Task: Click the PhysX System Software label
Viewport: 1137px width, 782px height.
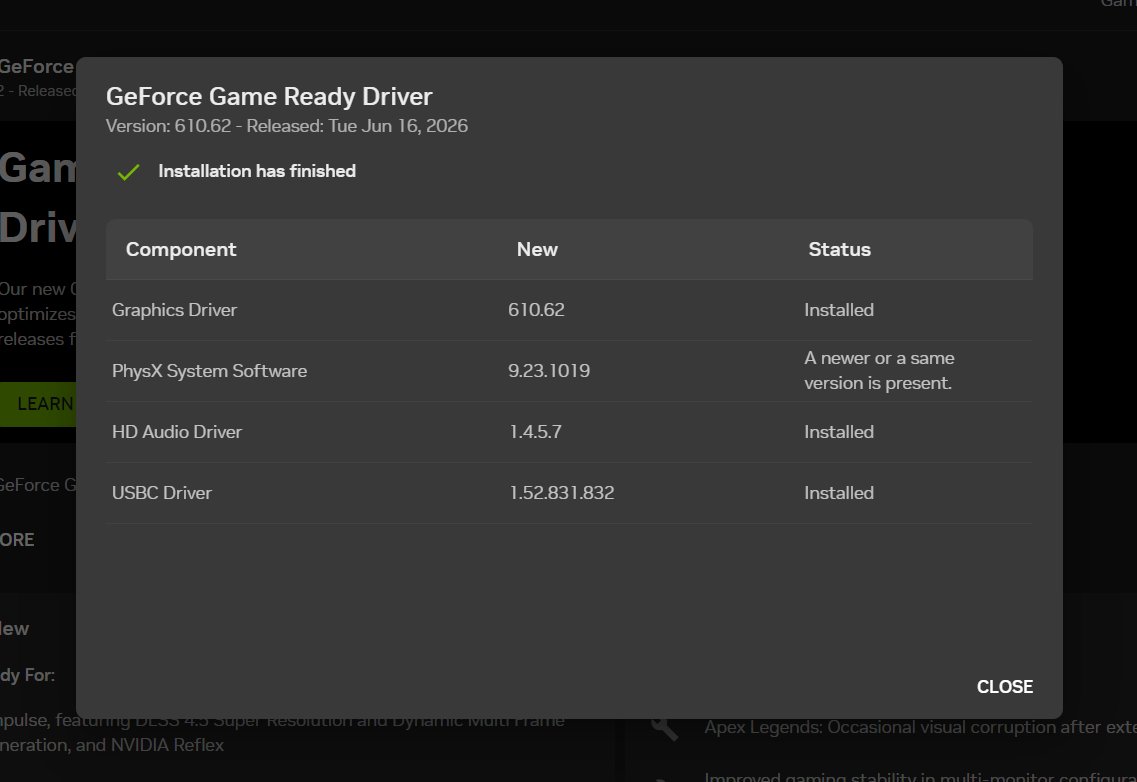Action: (210, 371)
